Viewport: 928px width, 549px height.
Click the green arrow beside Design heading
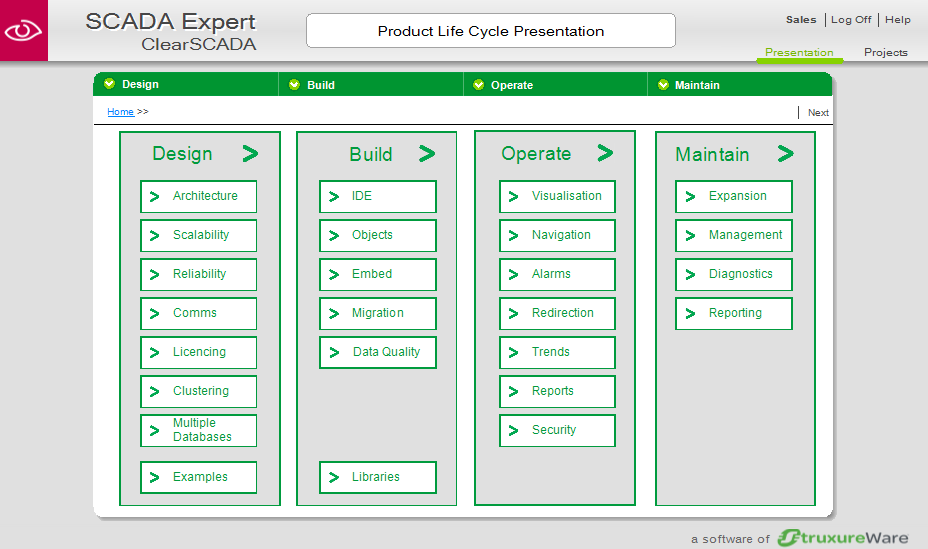click(x=250, y=154)
